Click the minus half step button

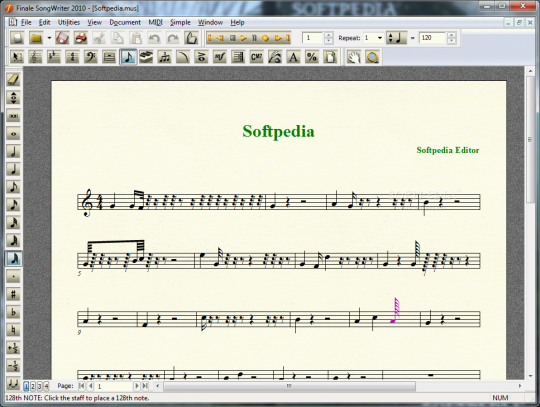tap(13, 366)
